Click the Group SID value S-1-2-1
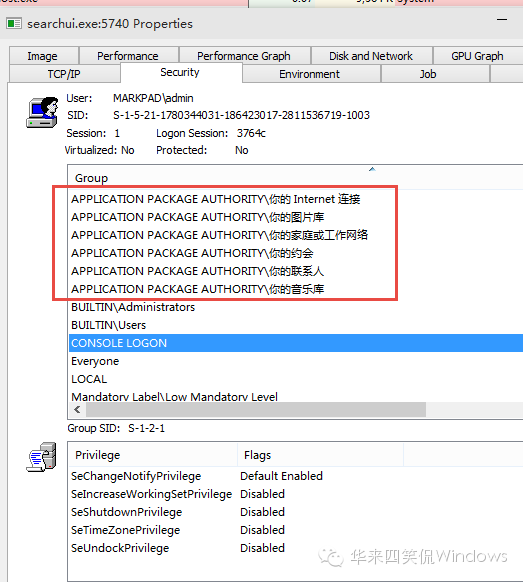The height and width of the screenshot is (582, 523). tap(146, 428)
